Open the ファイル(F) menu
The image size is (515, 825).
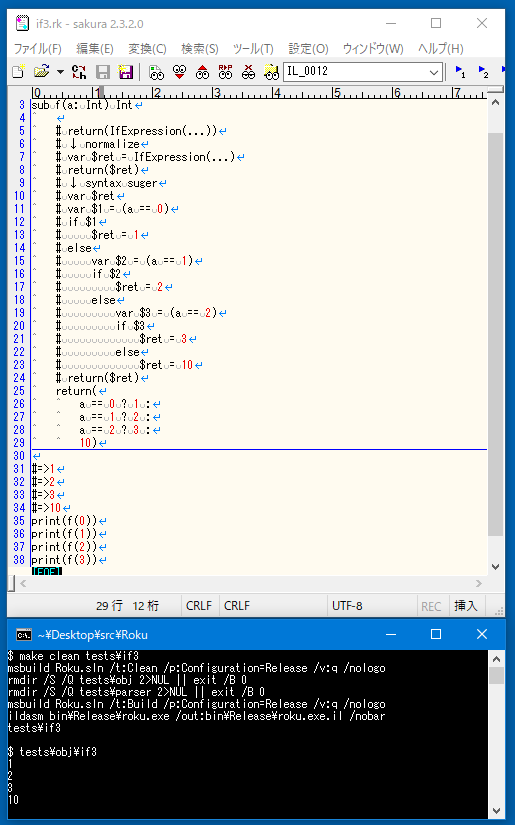pos(37,49)
